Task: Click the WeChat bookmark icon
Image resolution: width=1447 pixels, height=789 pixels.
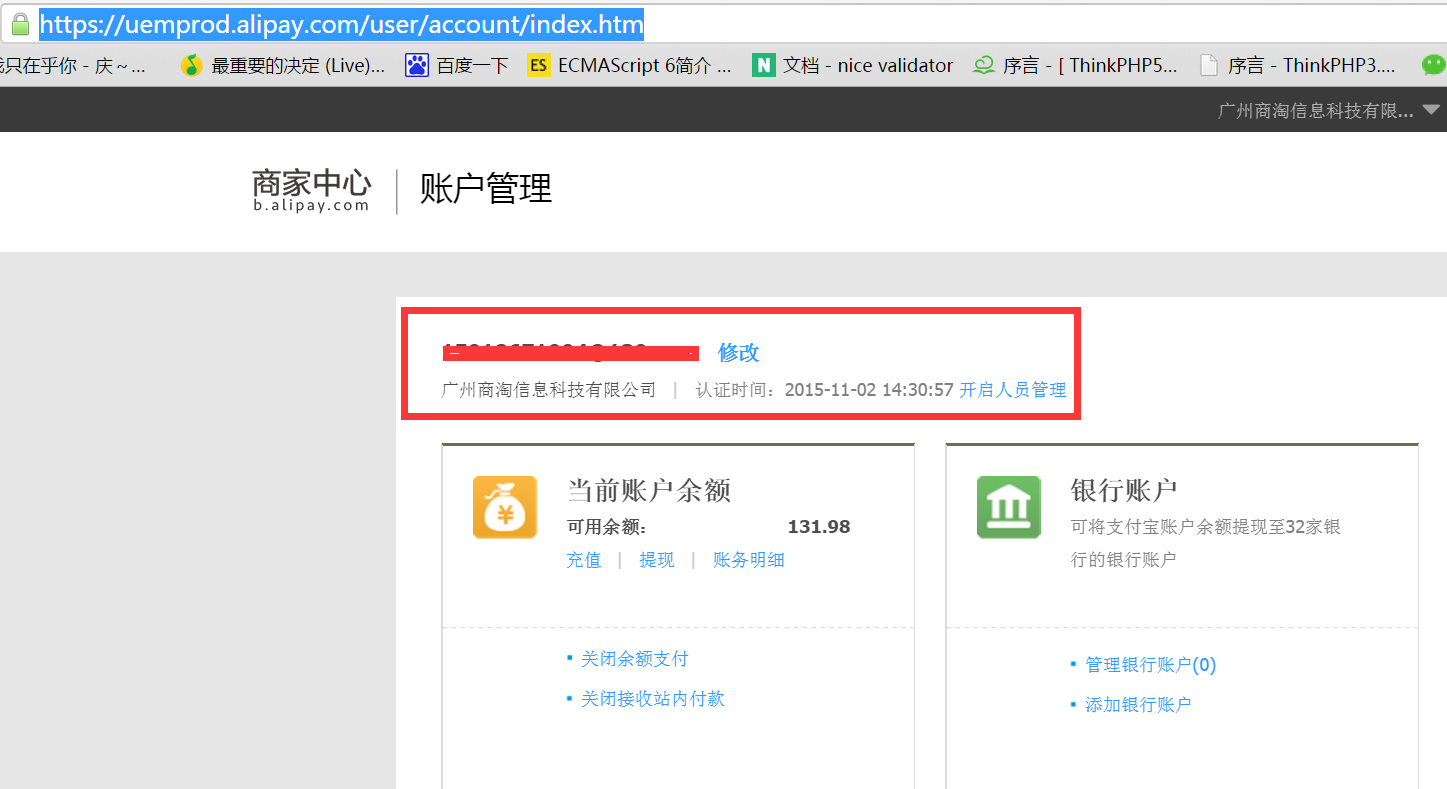Action: pyautogui.click(x=1434, y=66)
